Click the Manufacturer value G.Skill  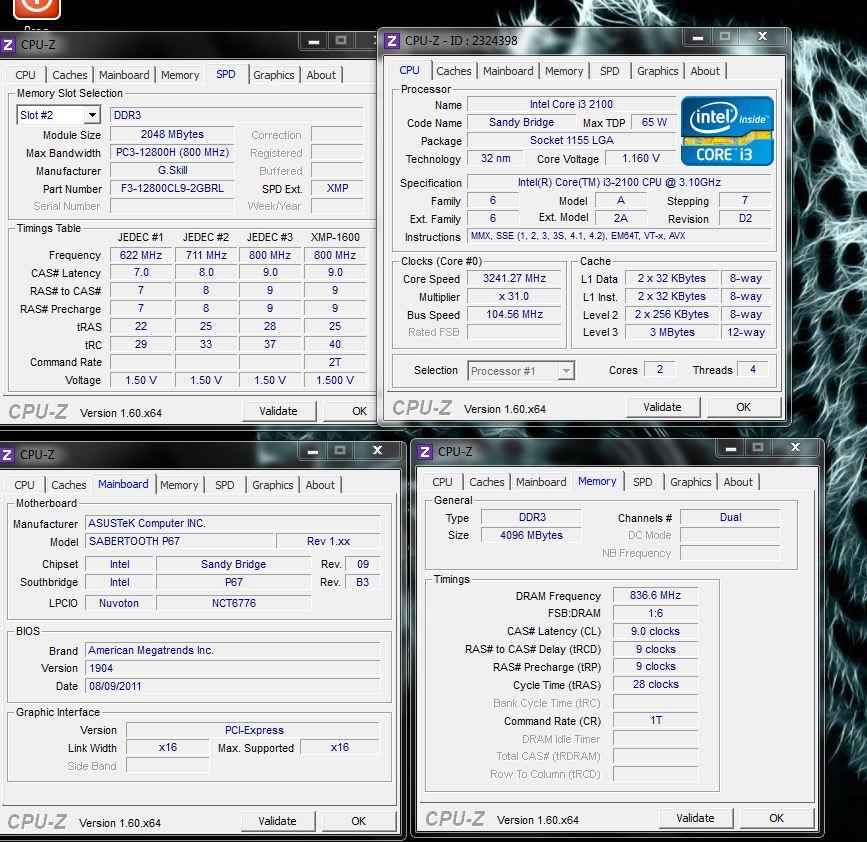(172, 170)
